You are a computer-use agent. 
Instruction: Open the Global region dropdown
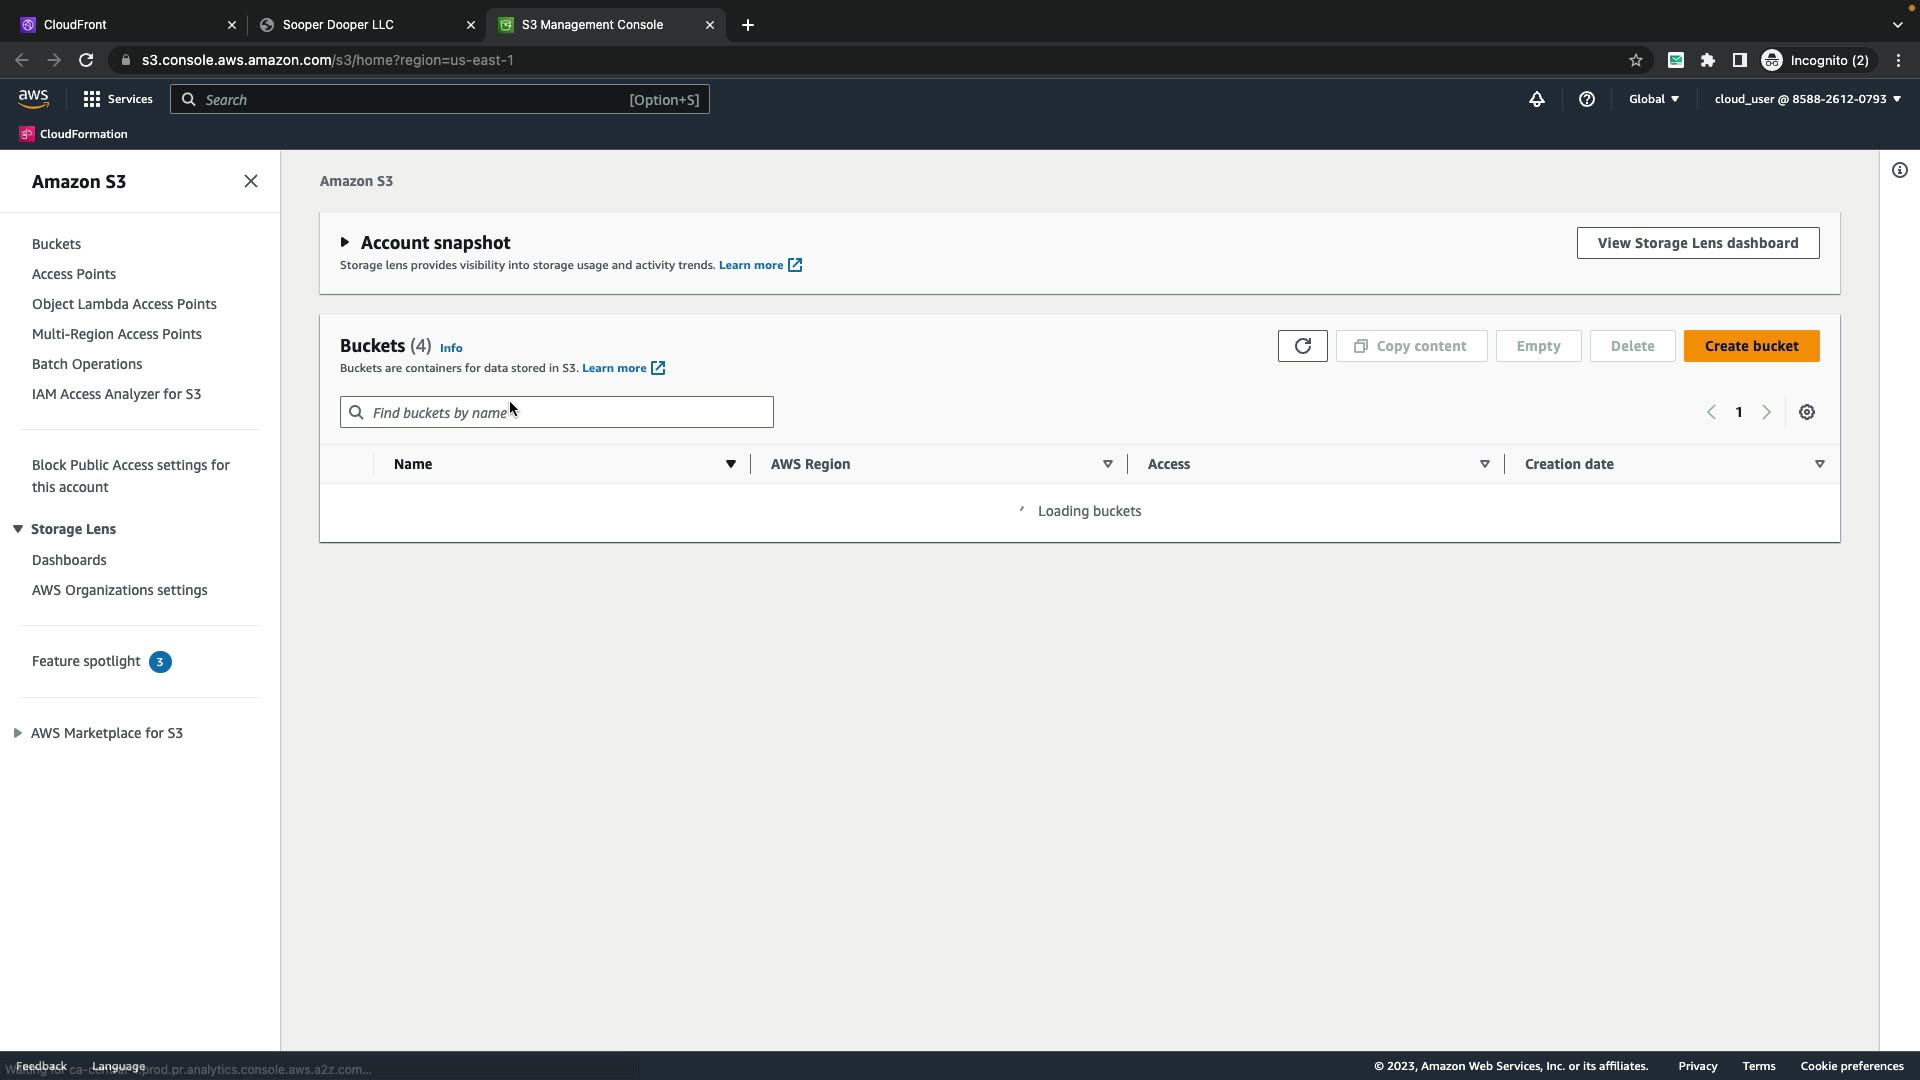(1653, 99)
